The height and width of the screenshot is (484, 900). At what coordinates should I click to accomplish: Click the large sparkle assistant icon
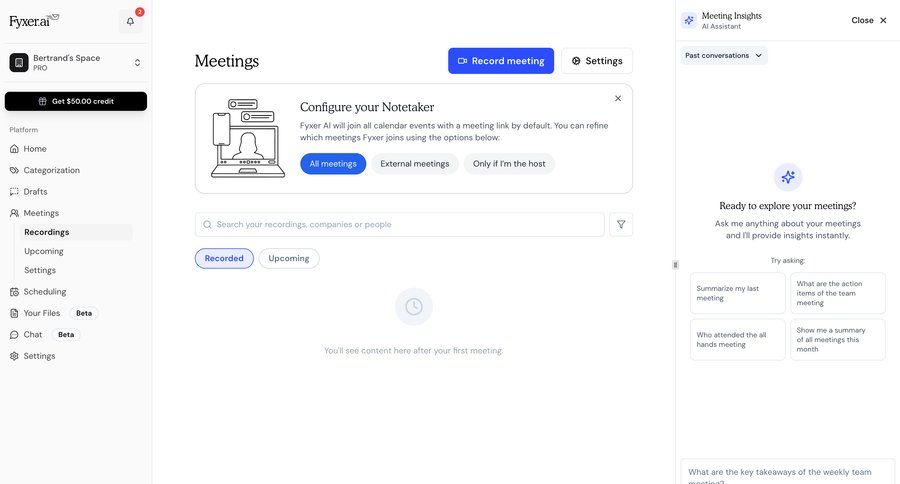point(788,177)
